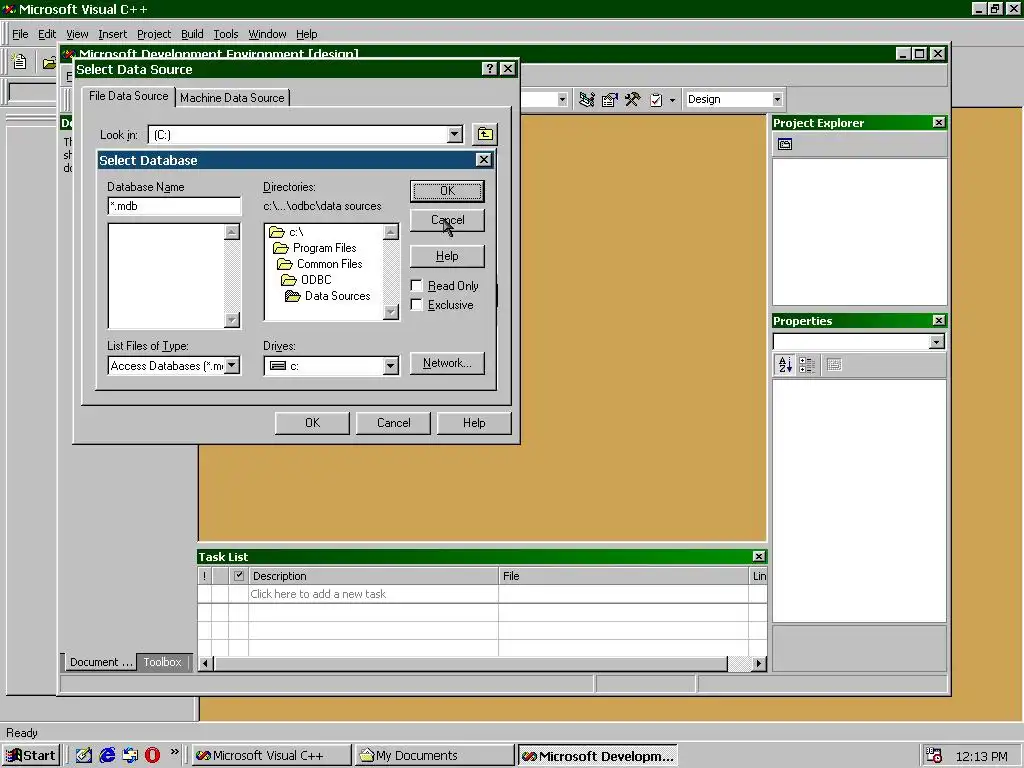The image size is (1024, 768).
Task: Click the Task List clipboard checkmark icon
Action: point(656,99)
